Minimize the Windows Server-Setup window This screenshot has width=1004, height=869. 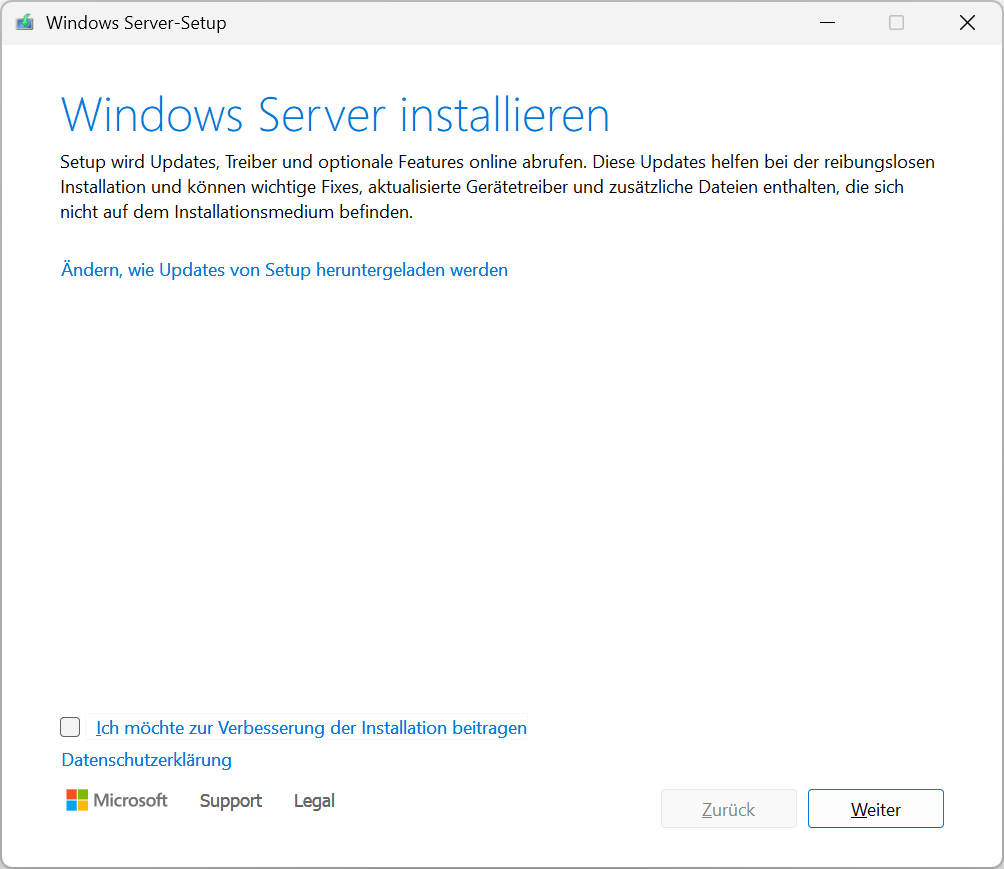(x=827, y=23)
